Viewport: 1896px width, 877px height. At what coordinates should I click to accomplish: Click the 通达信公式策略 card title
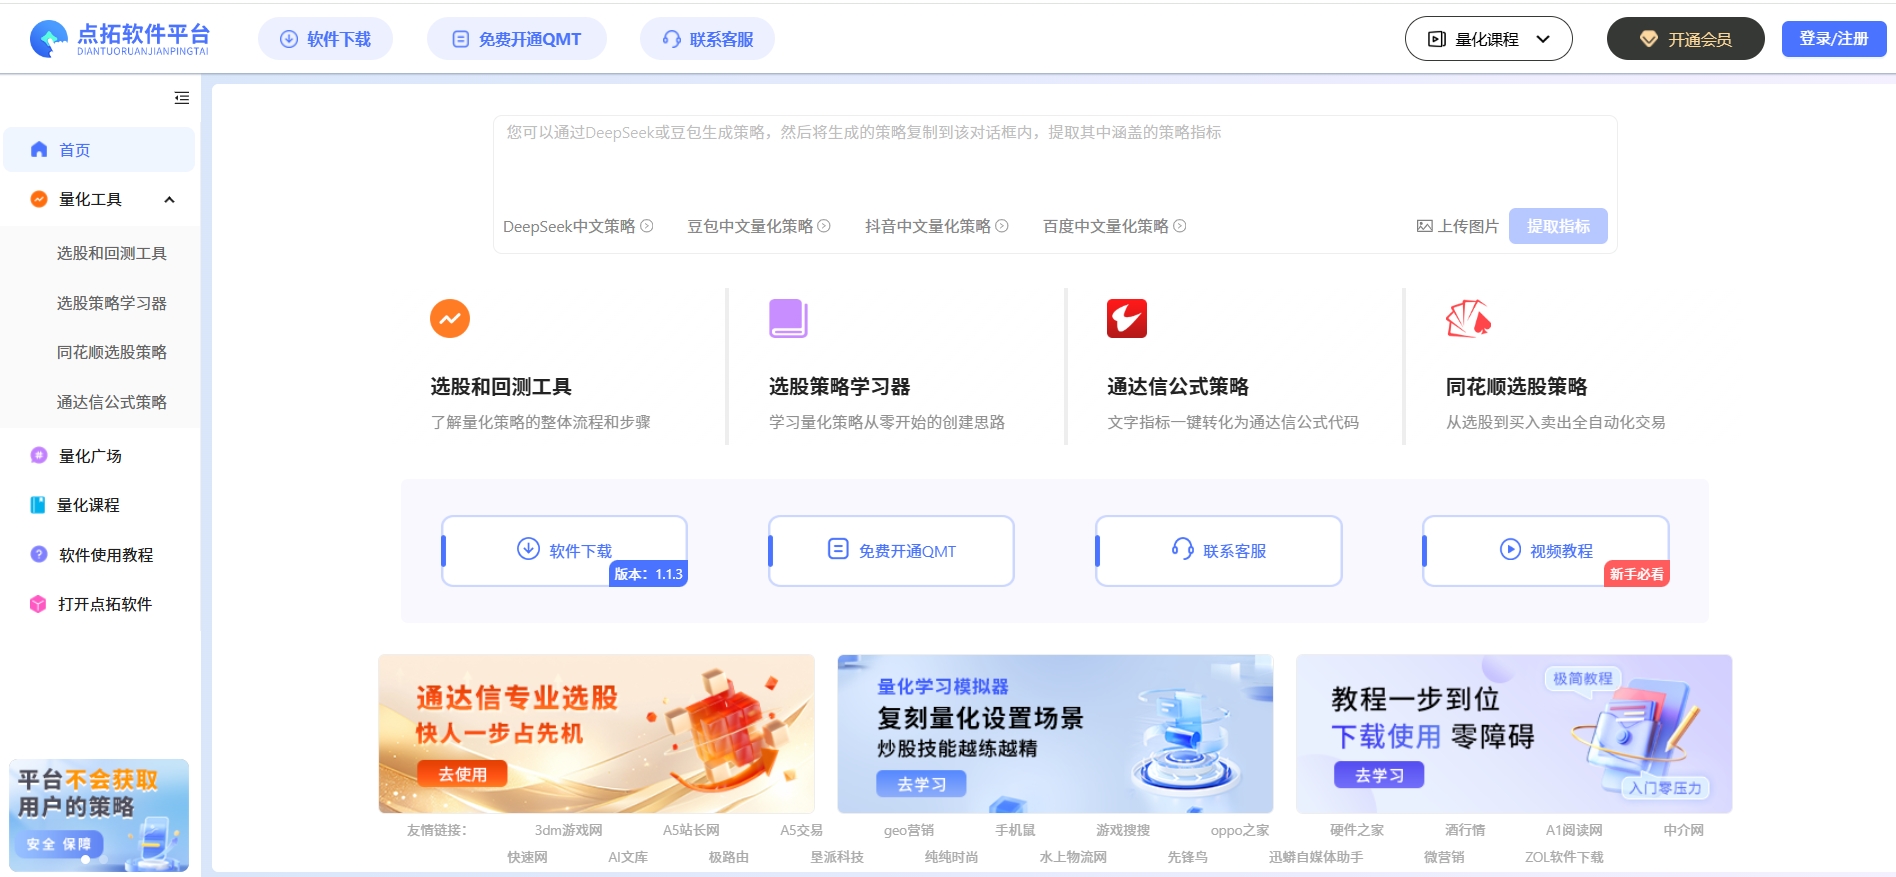[x=1178, y=387]
